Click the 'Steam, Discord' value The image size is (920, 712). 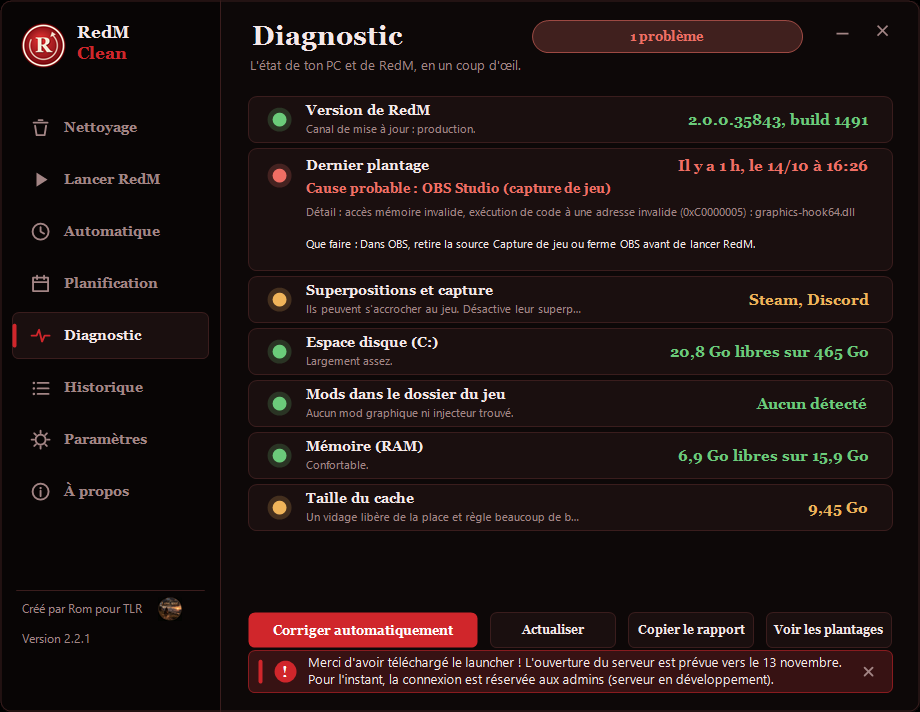click(x=809, y=300)
